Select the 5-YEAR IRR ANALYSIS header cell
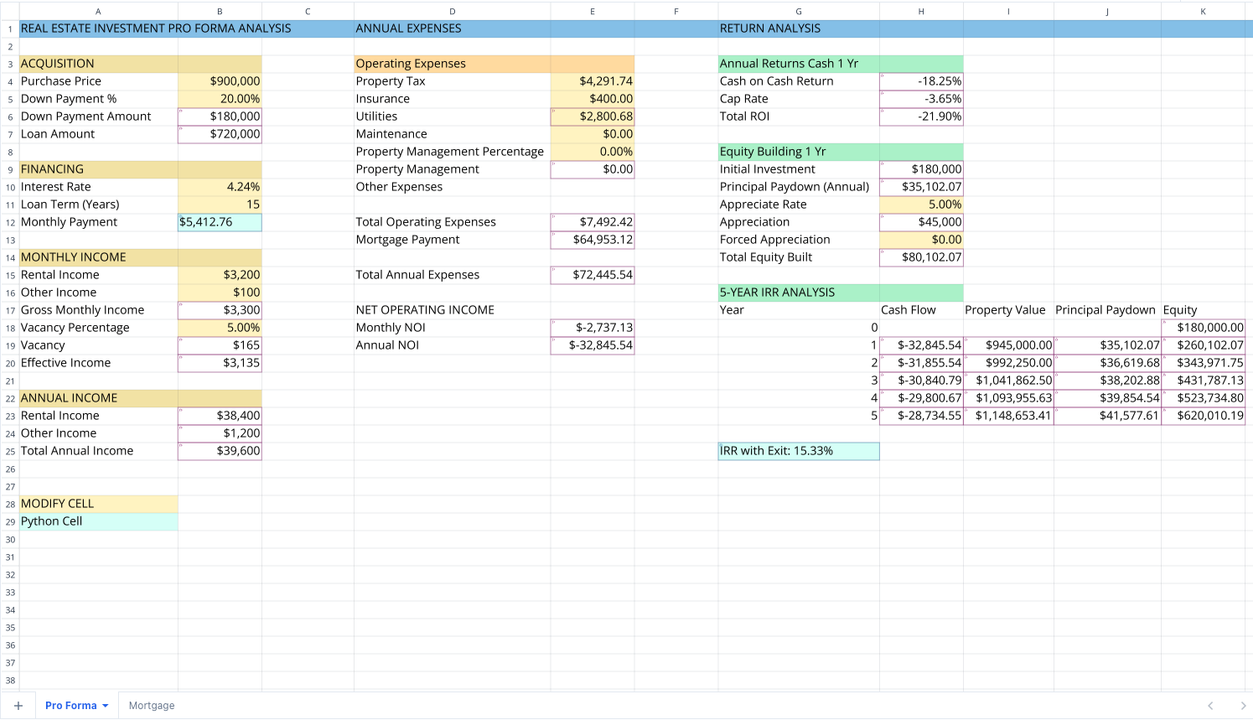Image resolution: width=1253 pixels, height=720 pixels. coord(798,292)
